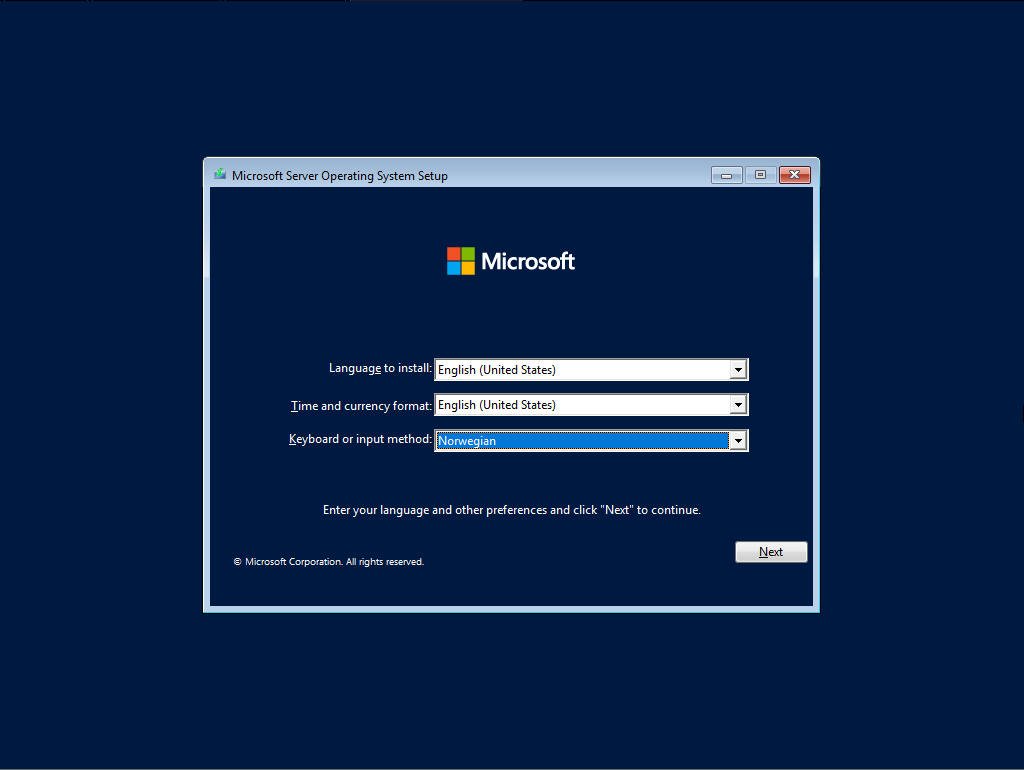The height and width of the screenshot is (770, 1024).
Task: Maximize the Setup window
Action: click(760, 175)
